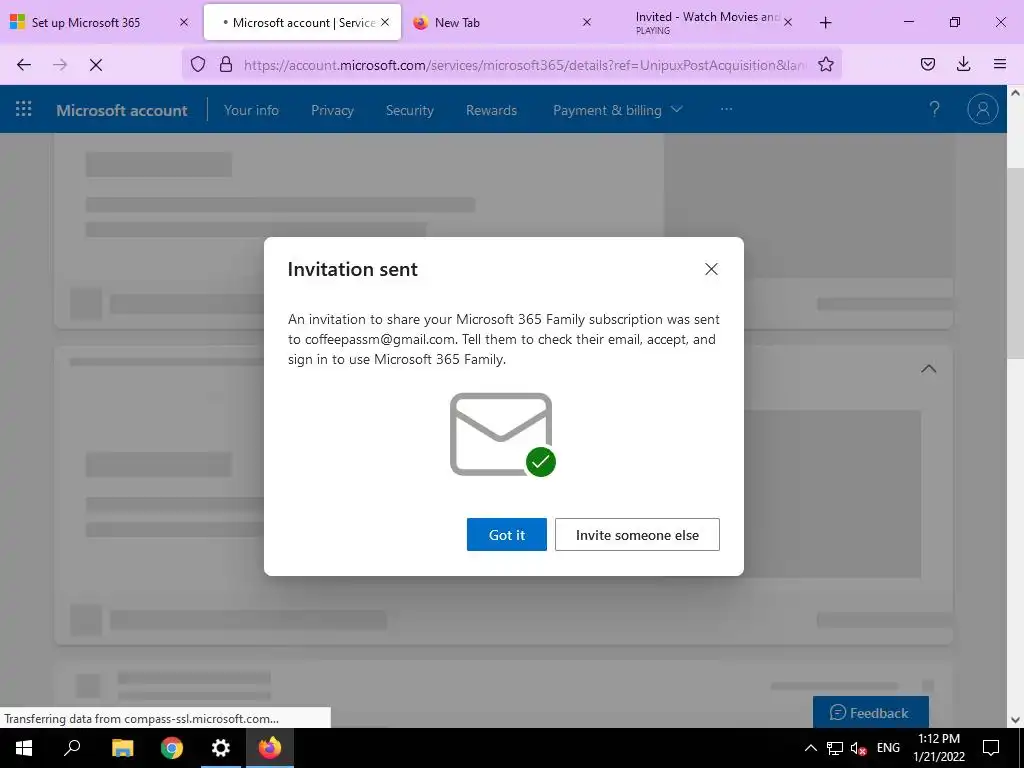Open the tracking protection shield icon
This screenshot has width=1024, height=768.
[x=198, y=64]
